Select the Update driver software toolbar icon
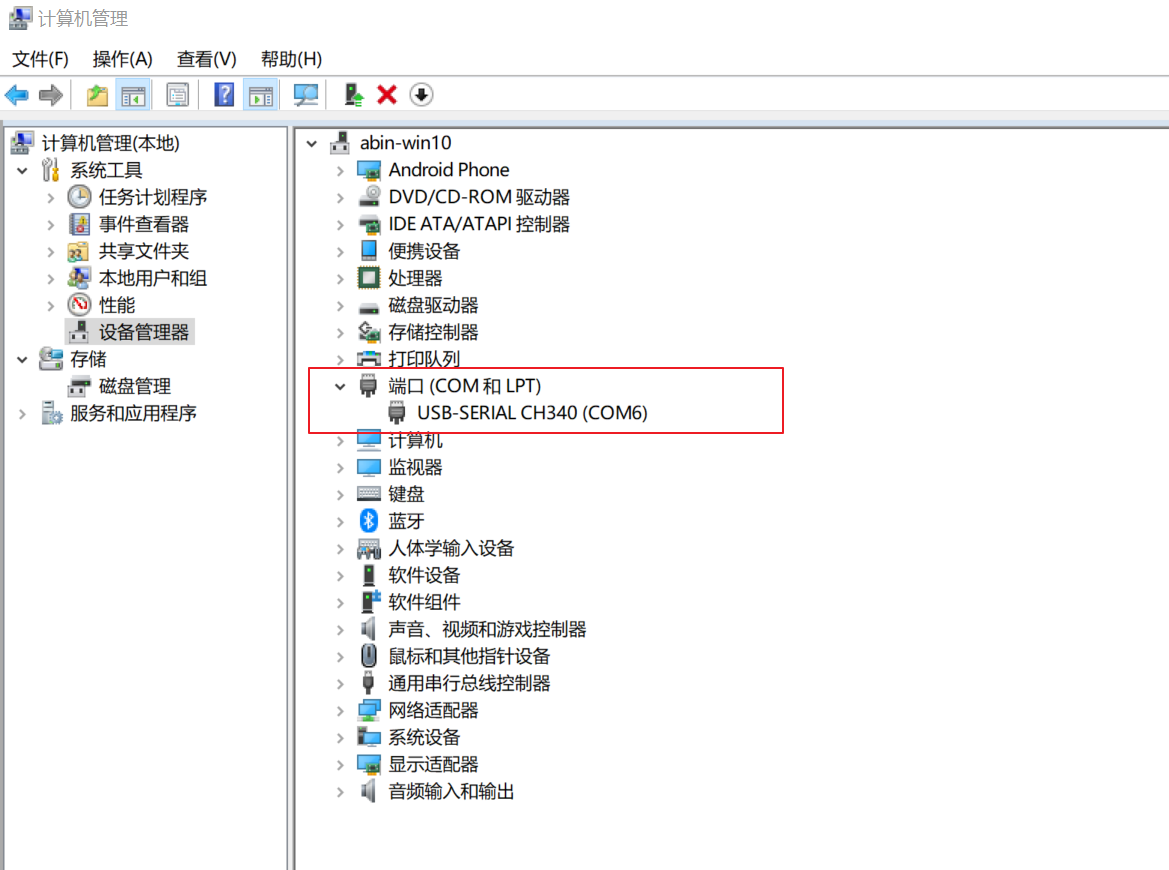This screenshot has width=1169, height=870. click(351, 94)
